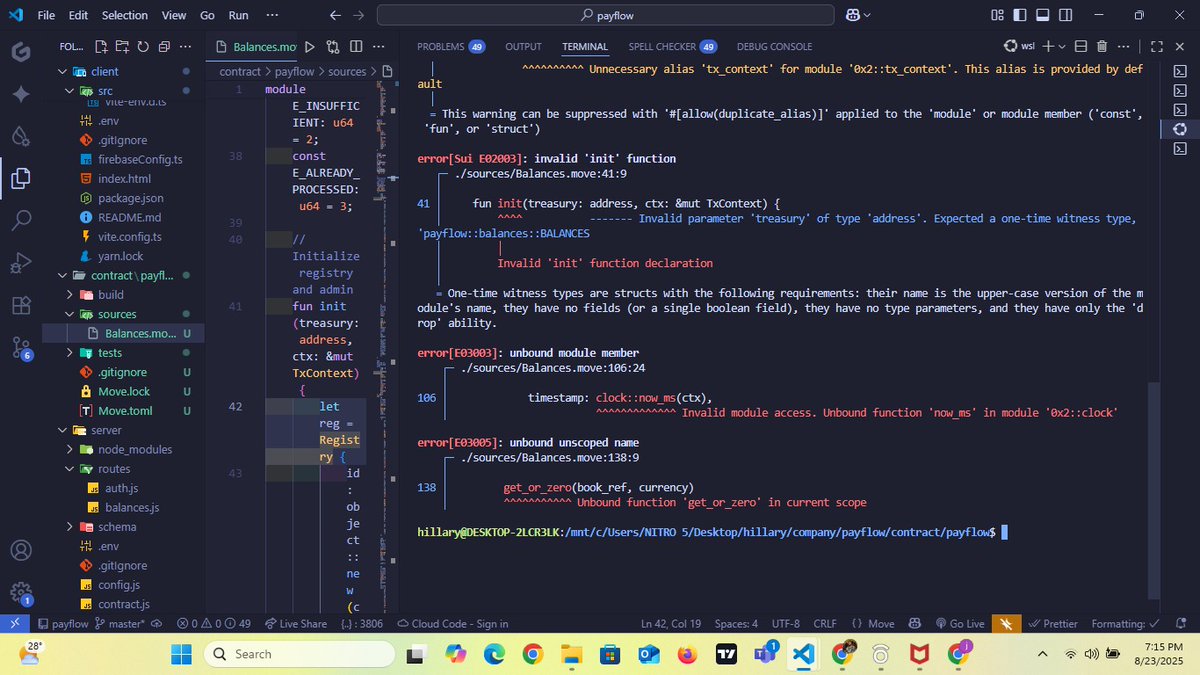Click Cloud Code - Sign in
Image resolution: width=1200 pixels, height=675 pixels.
click(x=452, y=623)
